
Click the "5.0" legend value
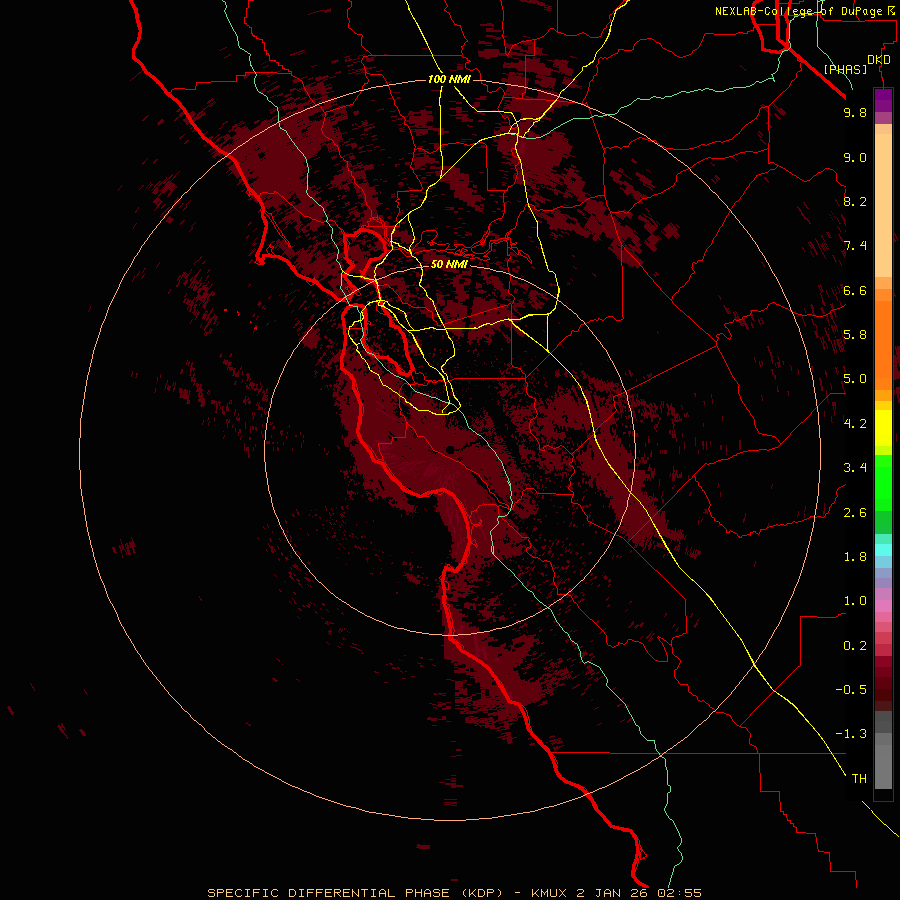point(855,379)
